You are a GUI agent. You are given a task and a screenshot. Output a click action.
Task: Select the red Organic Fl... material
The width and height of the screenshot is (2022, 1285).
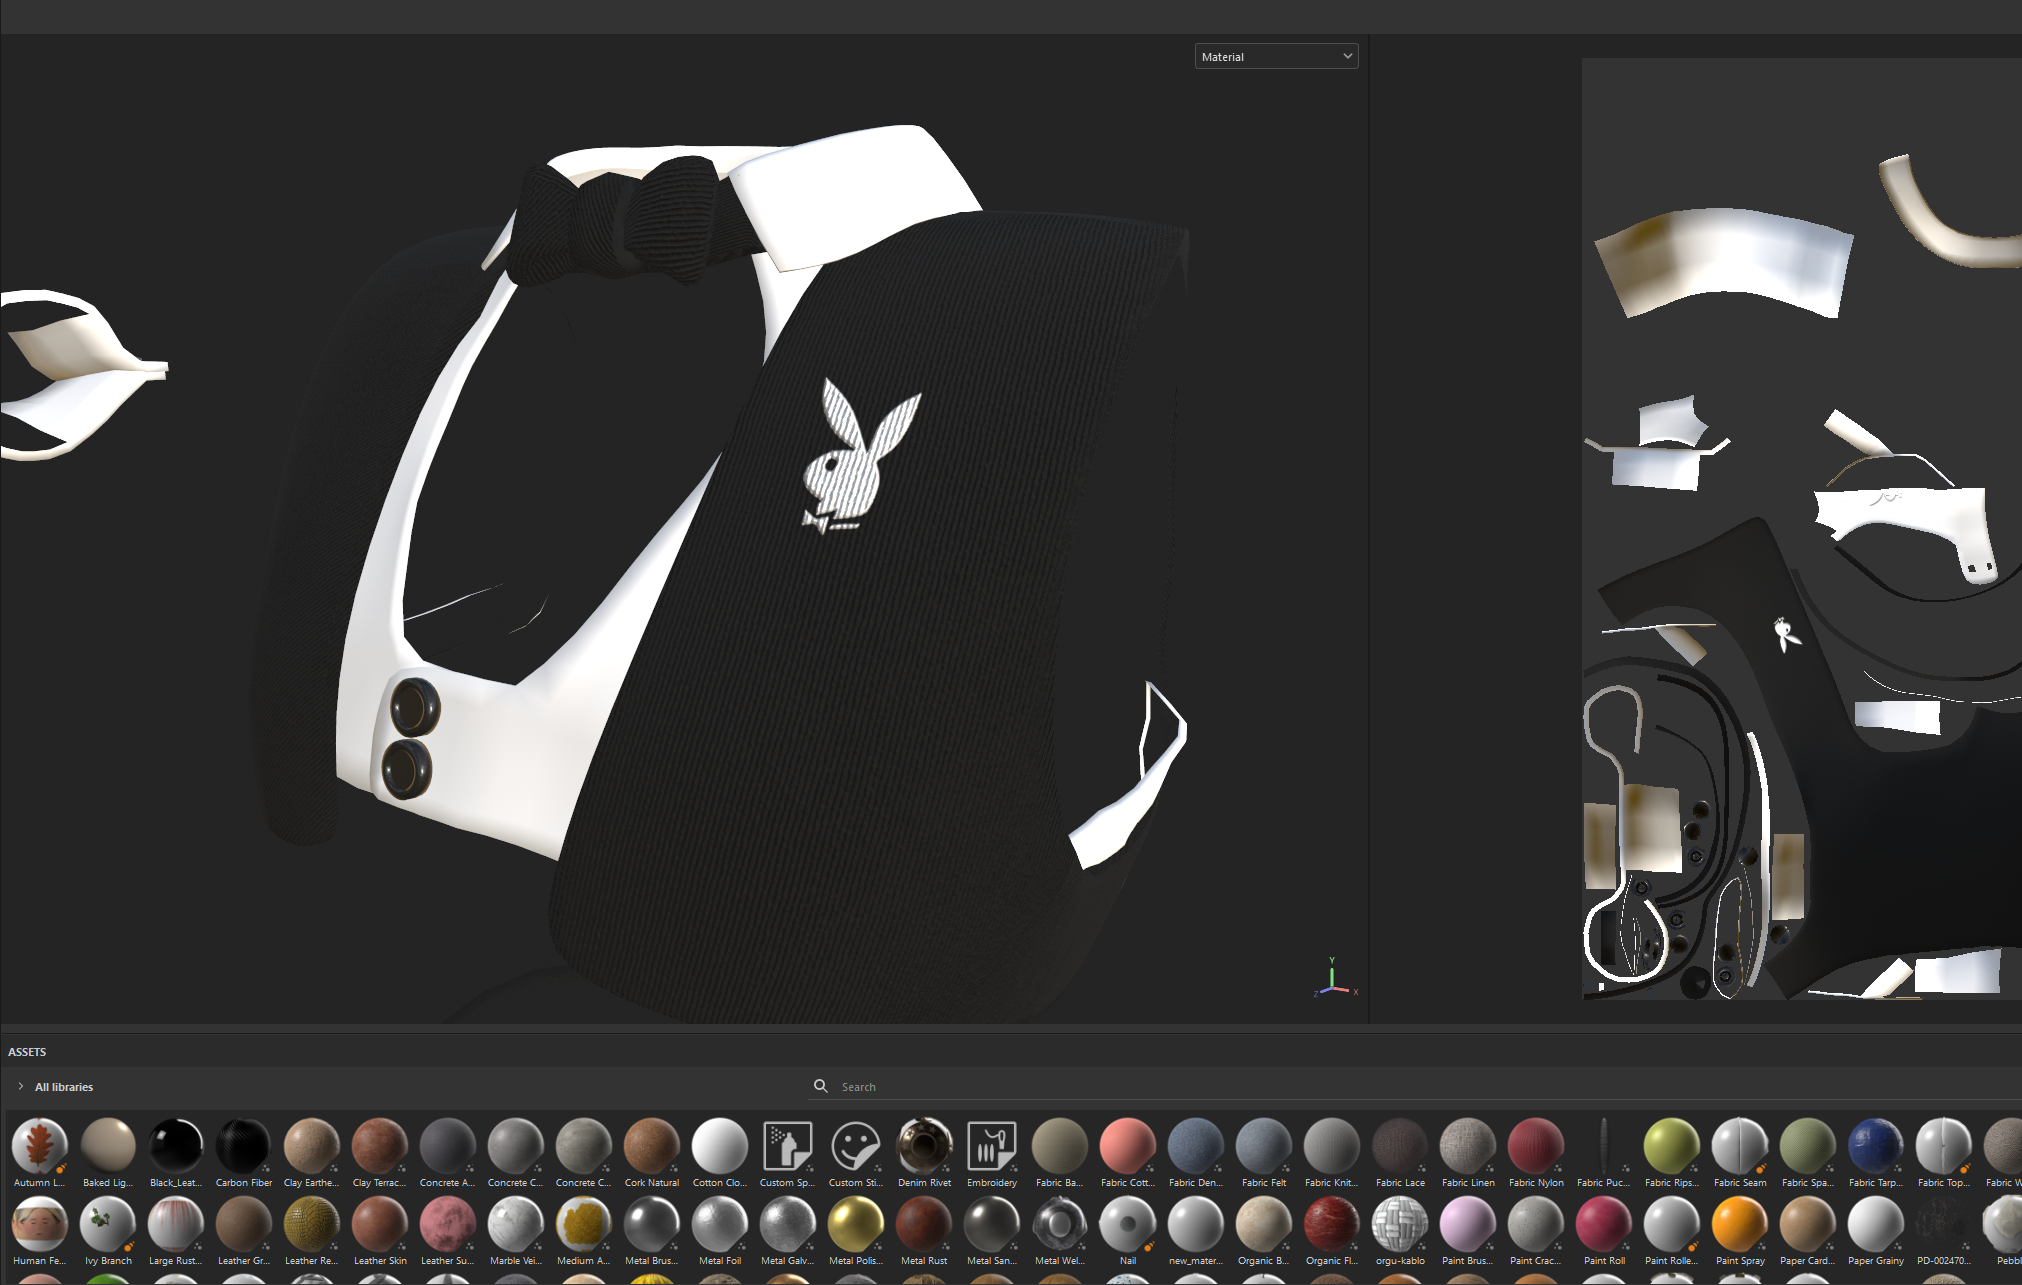1331,1223
